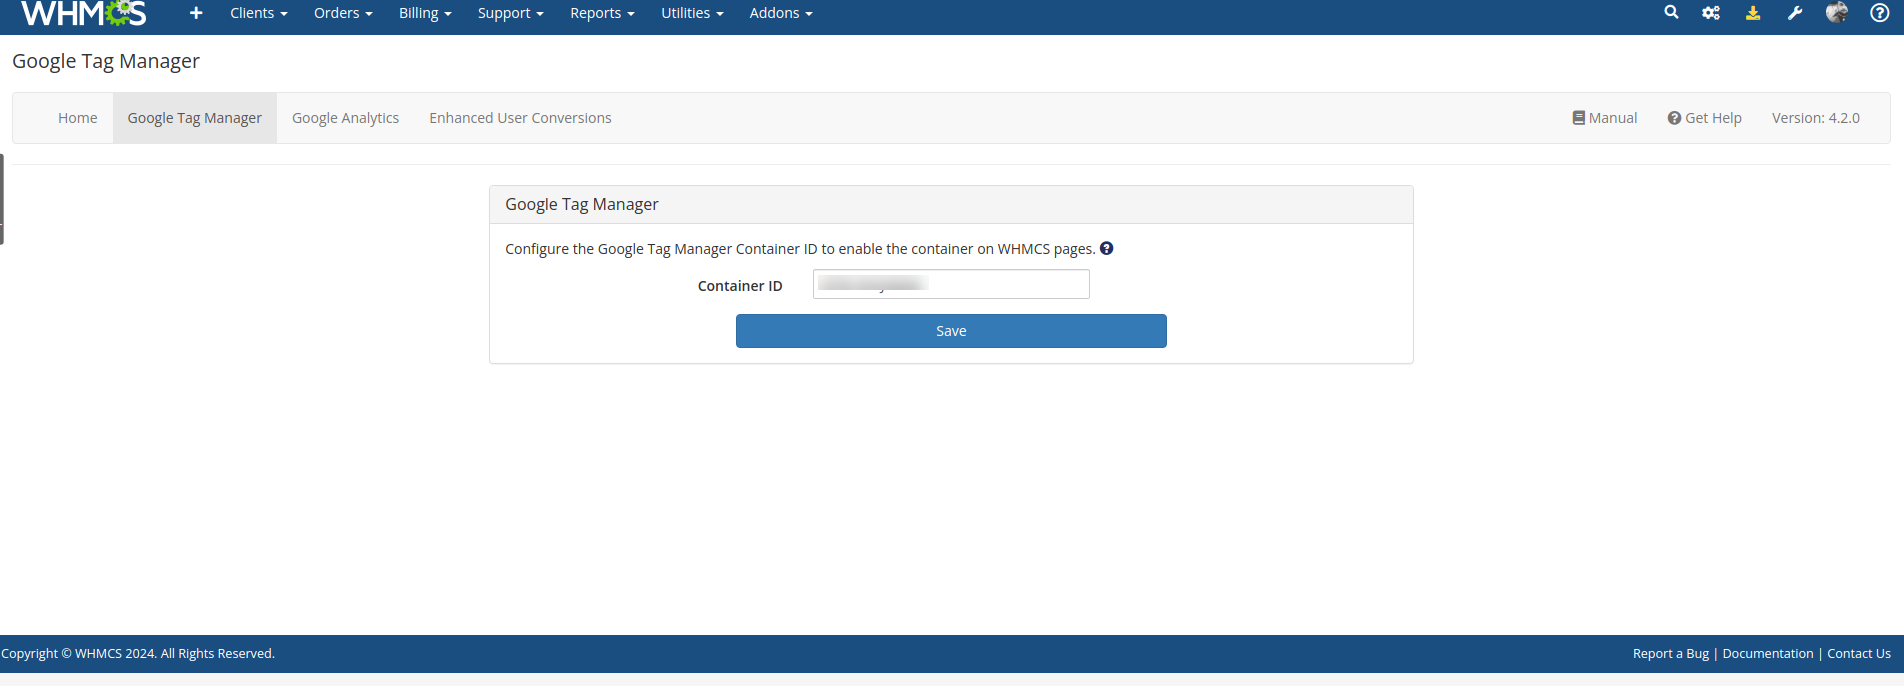
Task: Focus the Container ID input field
Action: (951, 284)
